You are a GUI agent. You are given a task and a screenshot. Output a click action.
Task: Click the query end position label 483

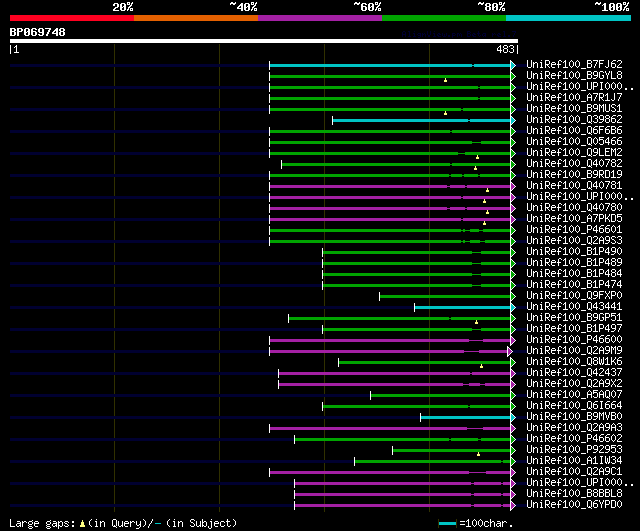point(505,49)
